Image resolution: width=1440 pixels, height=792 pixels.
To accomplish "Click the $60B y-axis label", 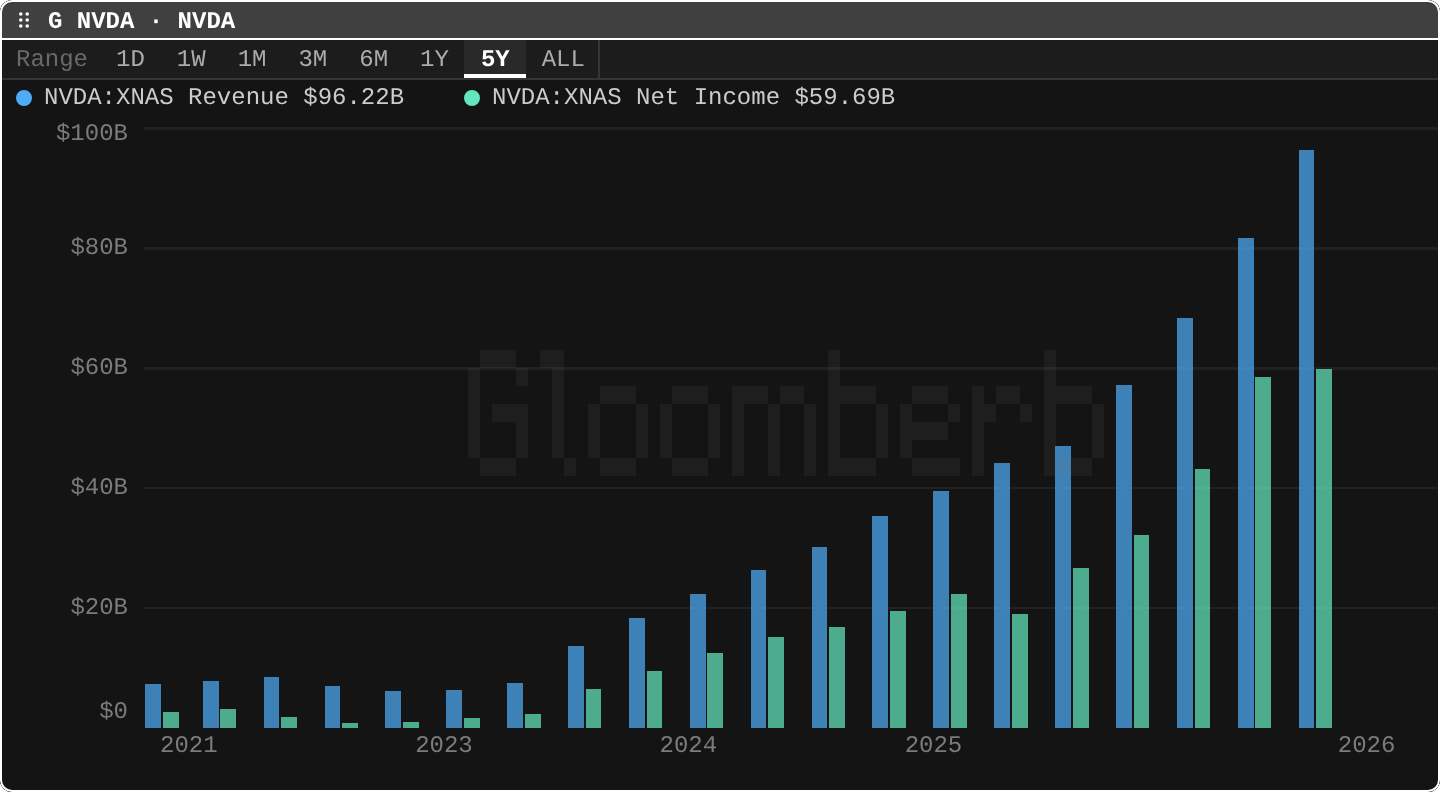I will (98, 367).
